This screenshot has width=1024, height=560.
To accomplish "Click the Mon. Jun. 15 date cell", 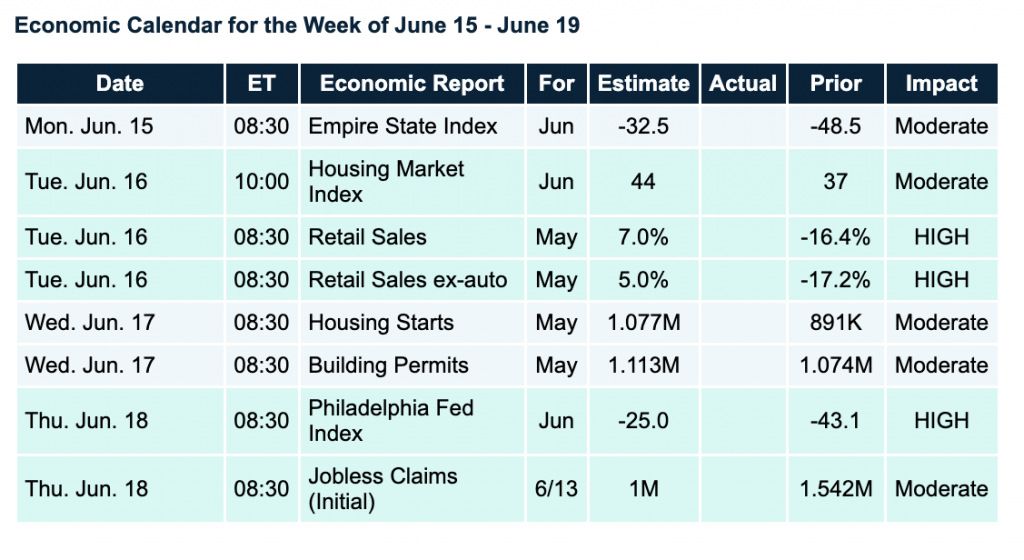I will click(x=90, y=127).
